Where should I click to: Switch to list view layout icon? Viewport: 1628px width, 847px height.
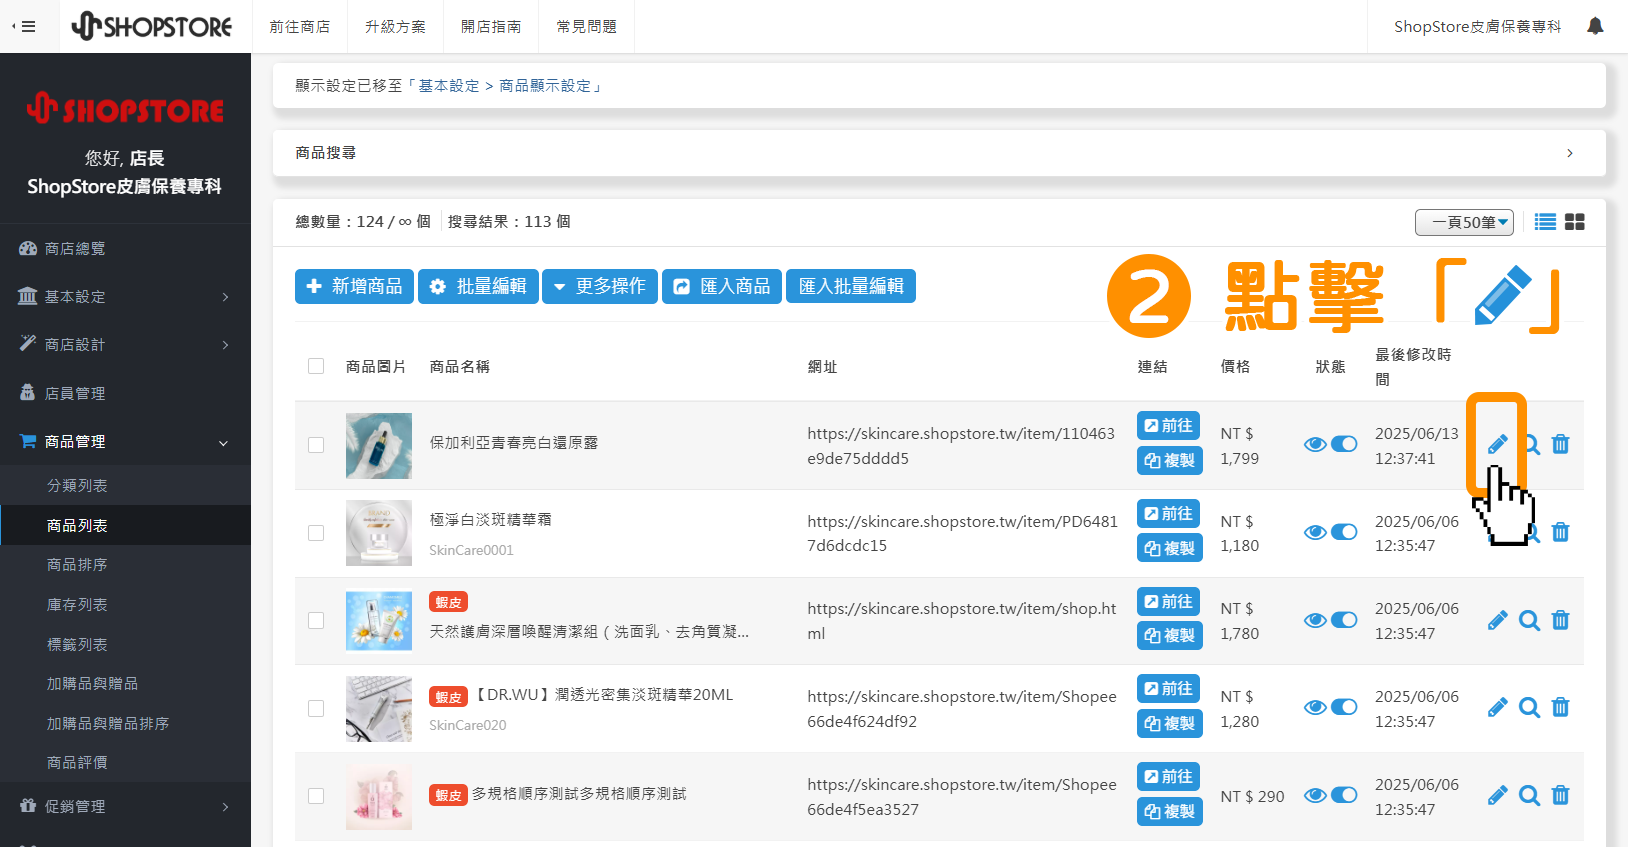pos(1545,222)
